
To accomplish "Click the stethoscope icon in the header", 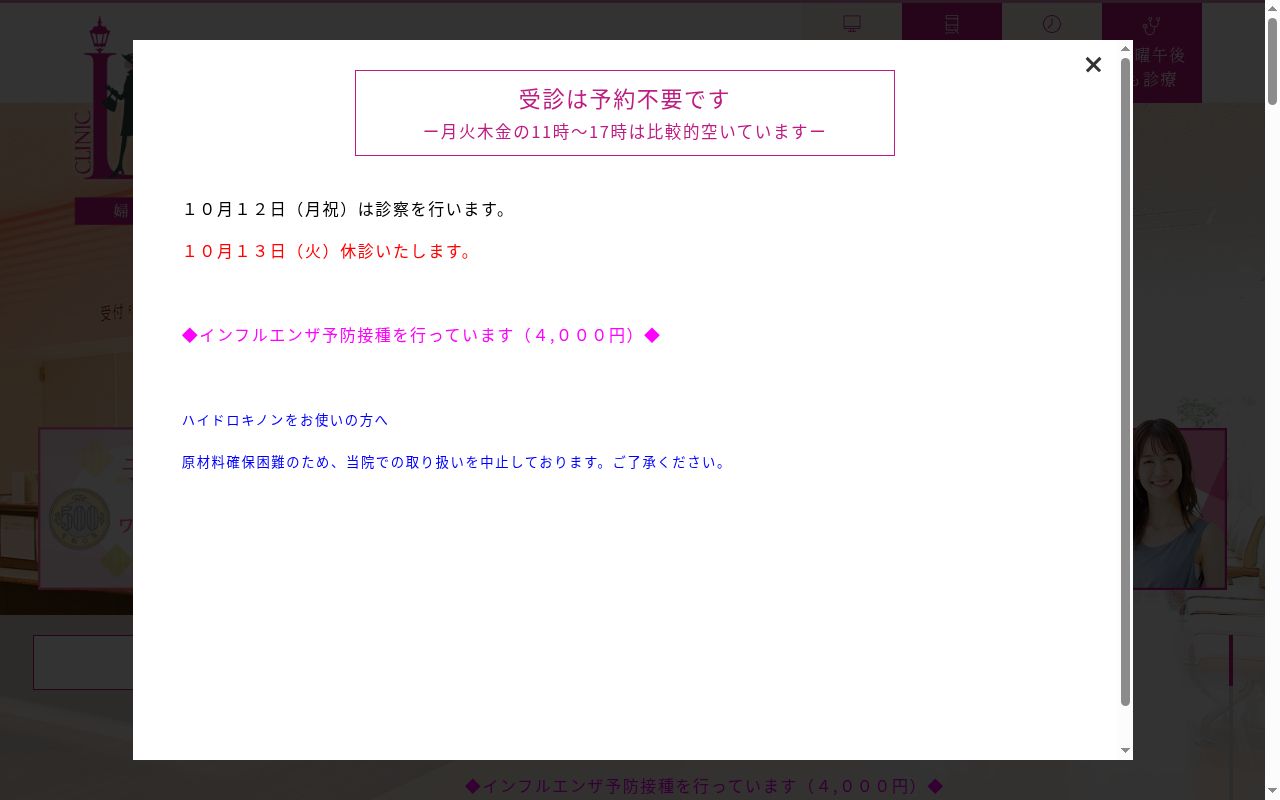I will pyautogui.click(x=1152, y=24).
